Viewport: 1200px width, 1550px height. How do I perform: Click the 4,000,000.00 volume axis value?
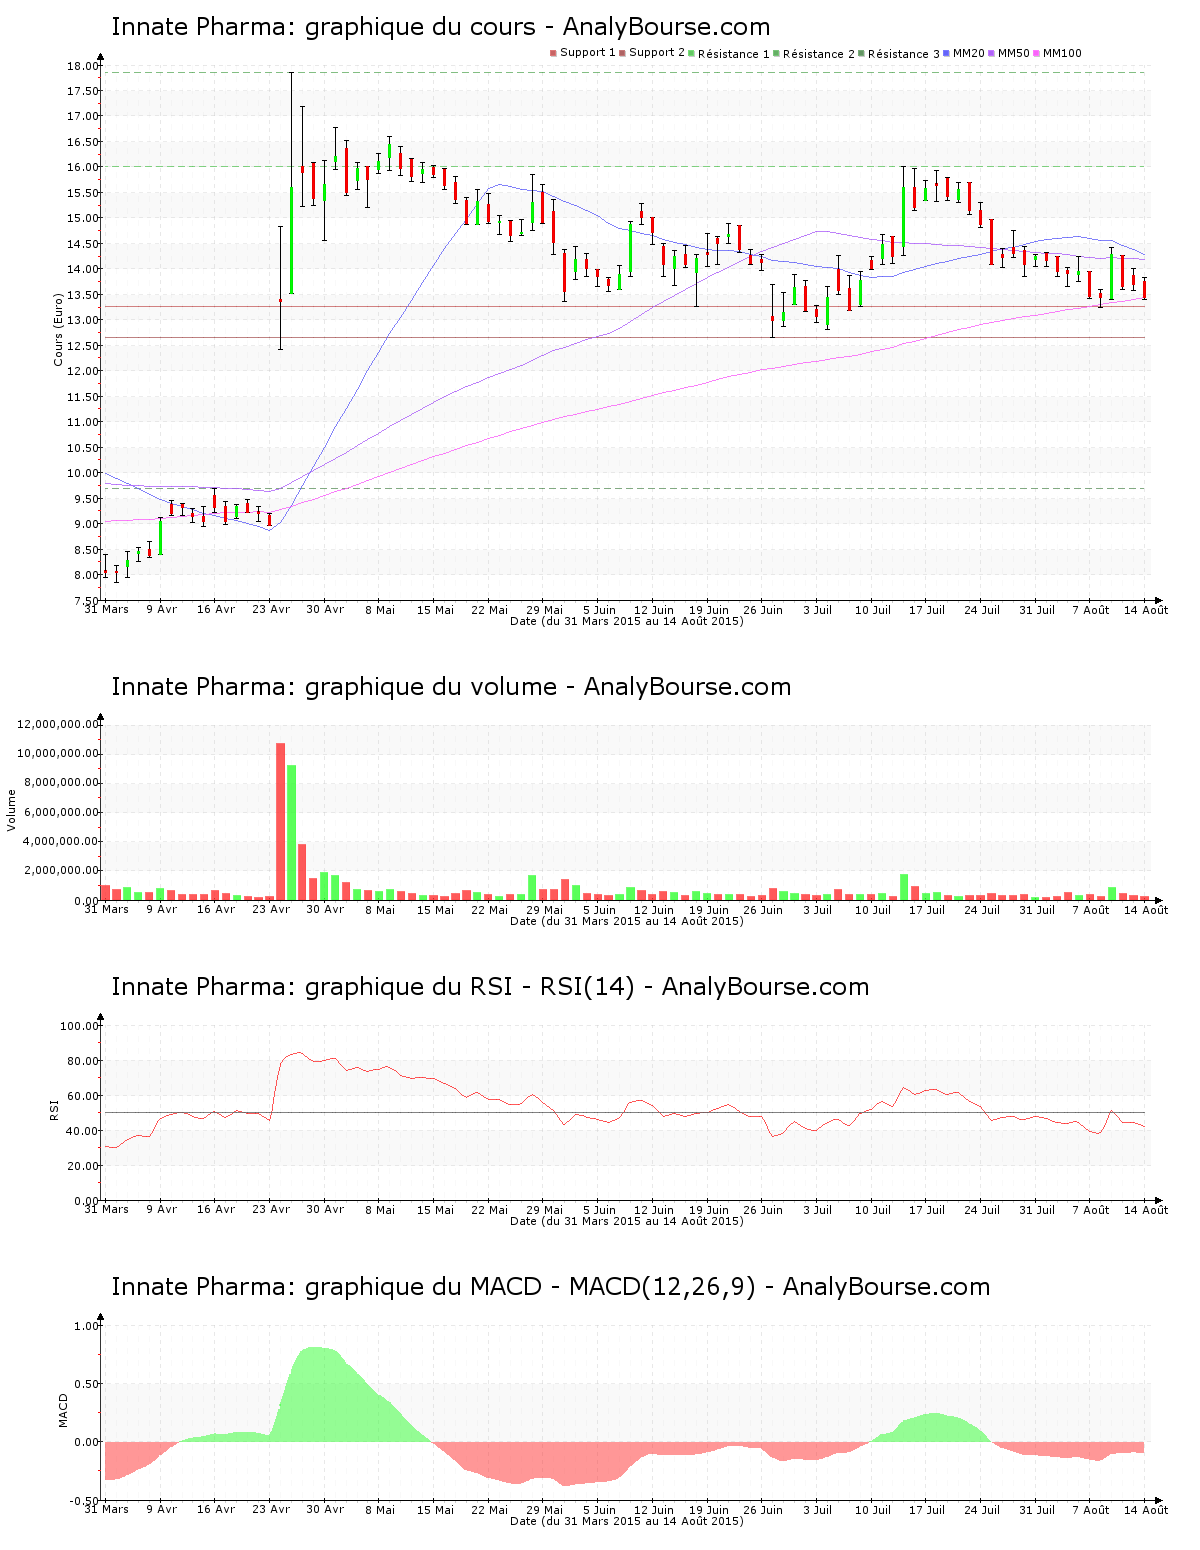61,841
